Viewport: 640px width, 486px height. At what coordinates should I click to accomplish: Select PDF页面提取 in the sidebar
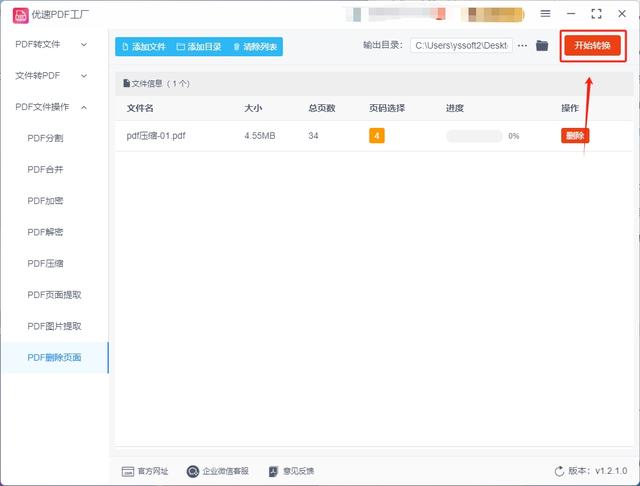coord(54,295)
